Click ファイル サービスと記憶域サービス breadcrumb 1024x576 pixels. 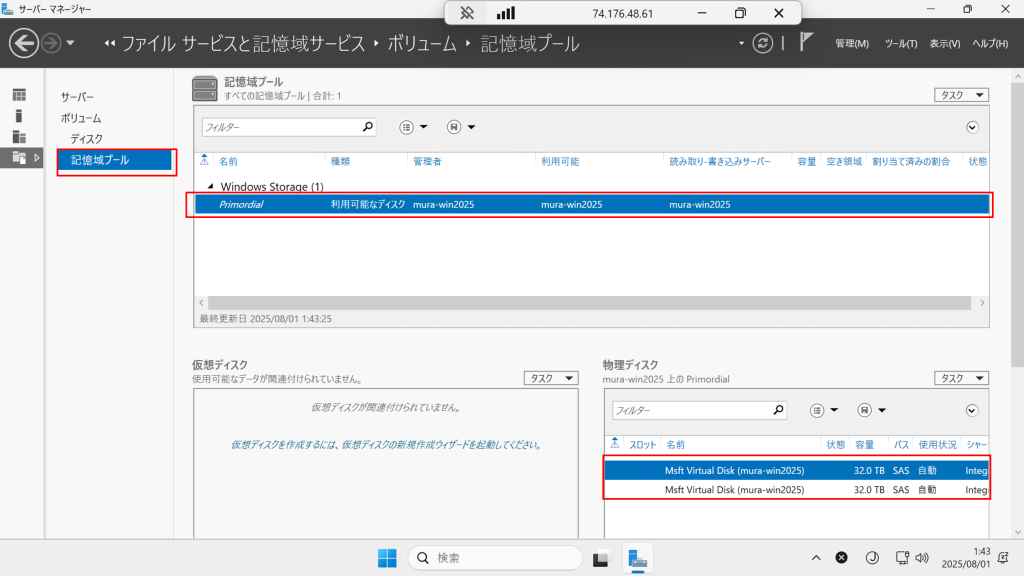[x=243, y=43]
